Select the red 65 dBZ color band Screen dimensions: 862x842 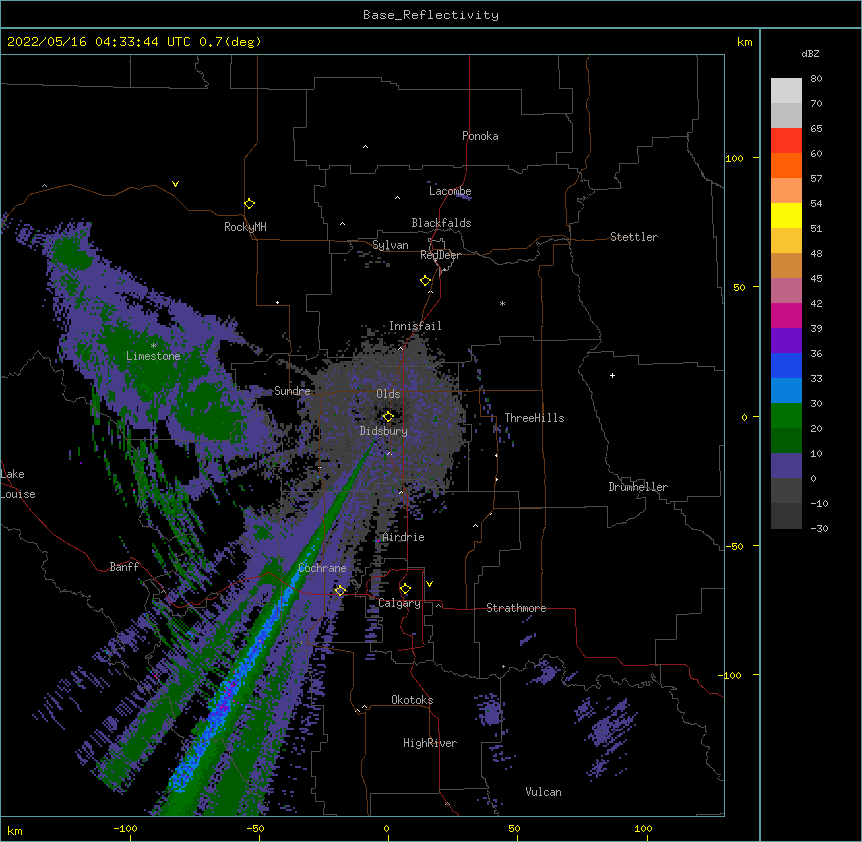pyautogui.click(x=786, y=140)
